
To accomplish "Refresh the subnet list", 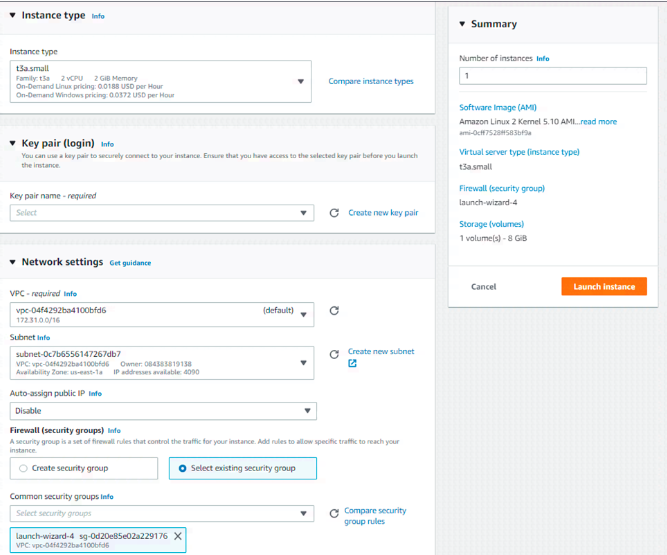I will point(334,354).
